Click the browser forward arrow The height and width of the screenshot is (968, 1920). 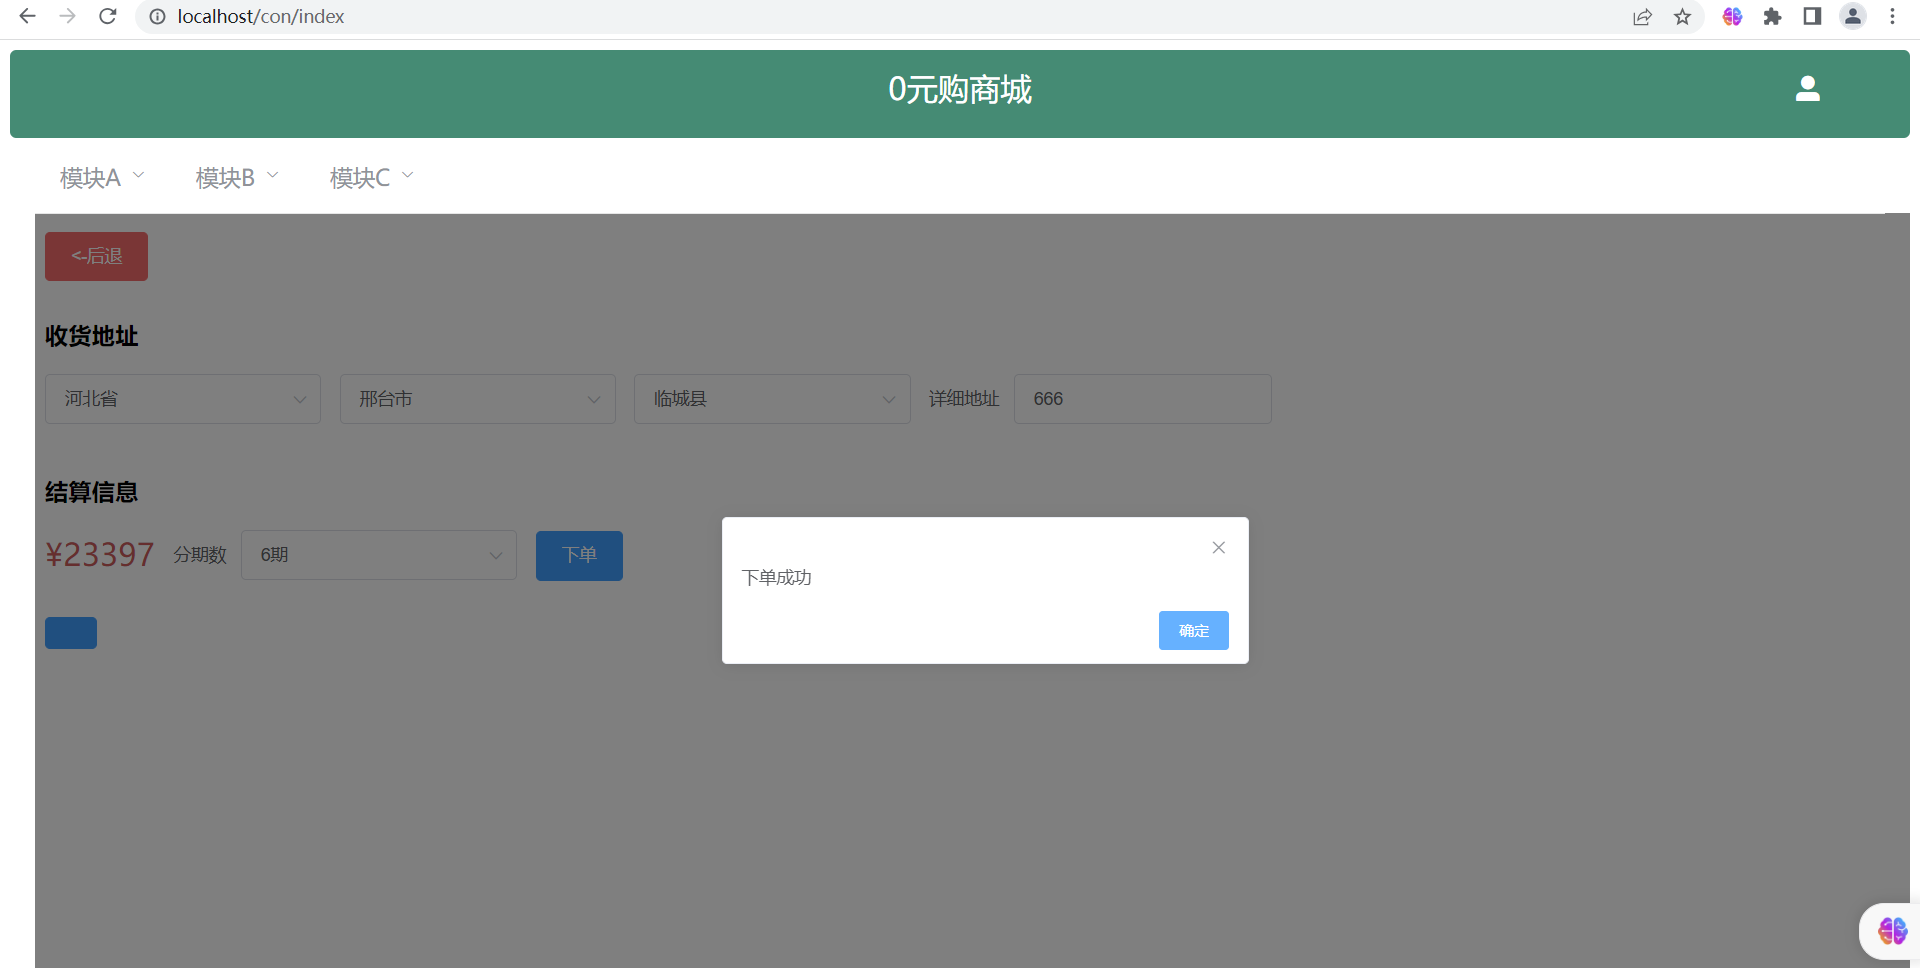(67, 16)
